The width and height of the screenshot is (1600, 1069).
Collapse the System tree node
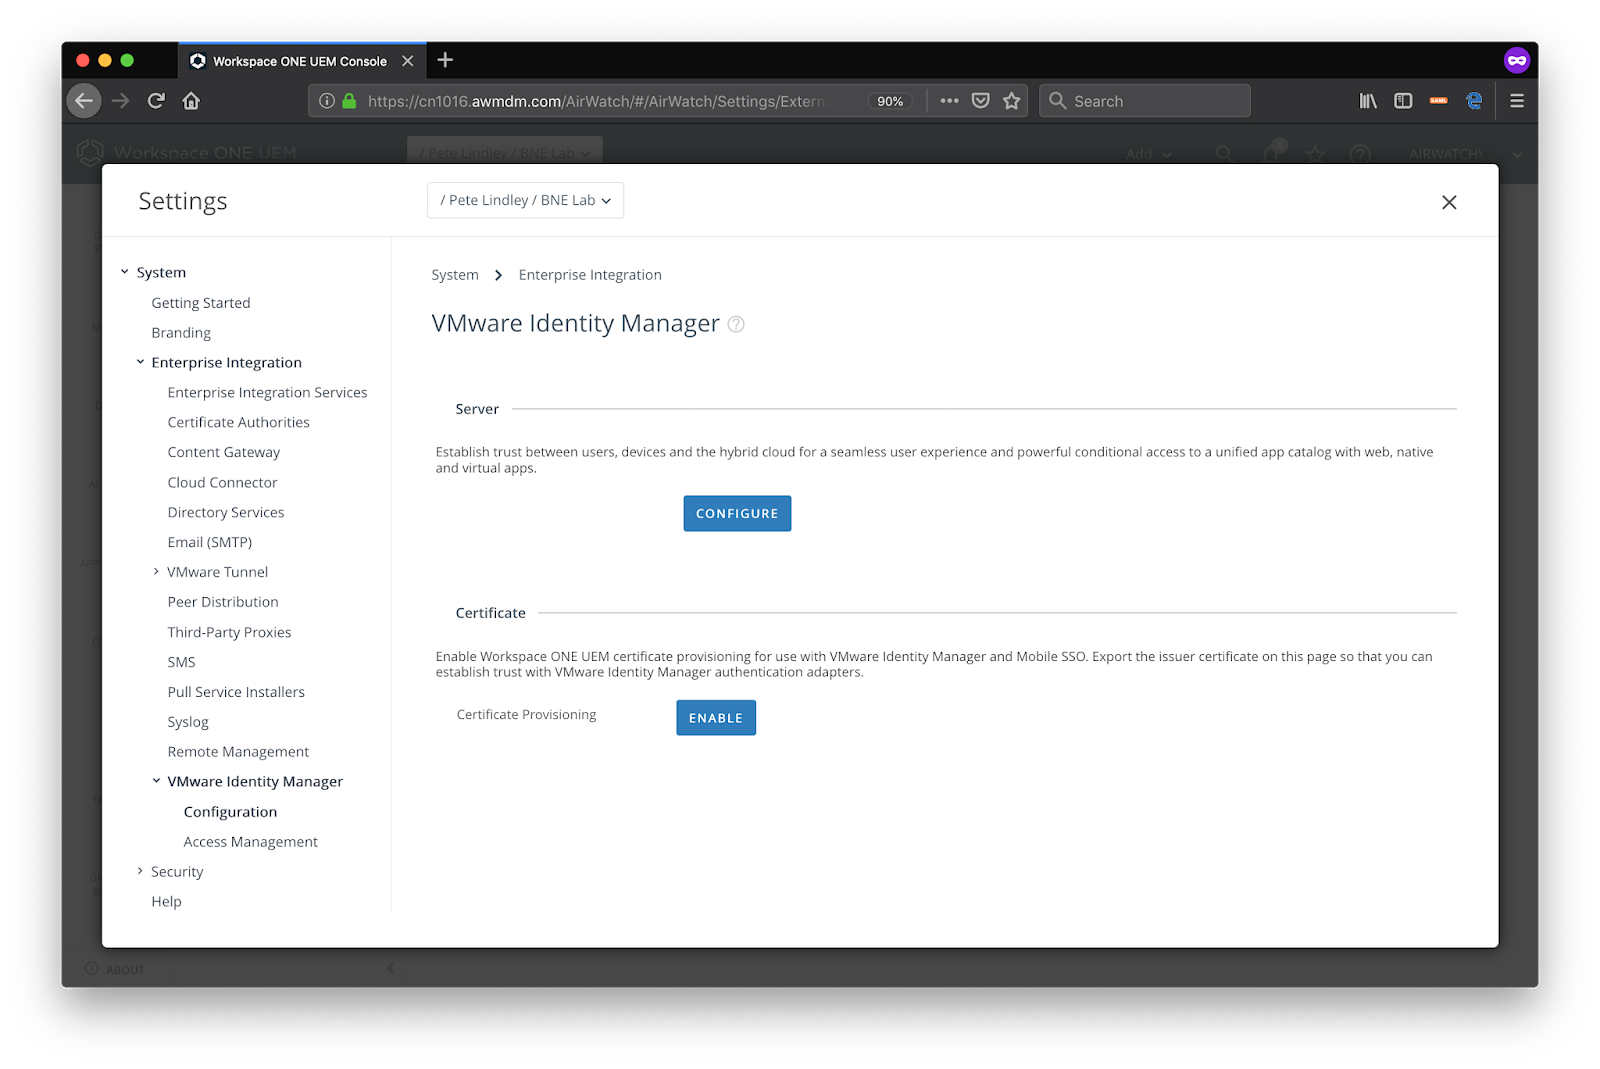(x=125, y=272)
